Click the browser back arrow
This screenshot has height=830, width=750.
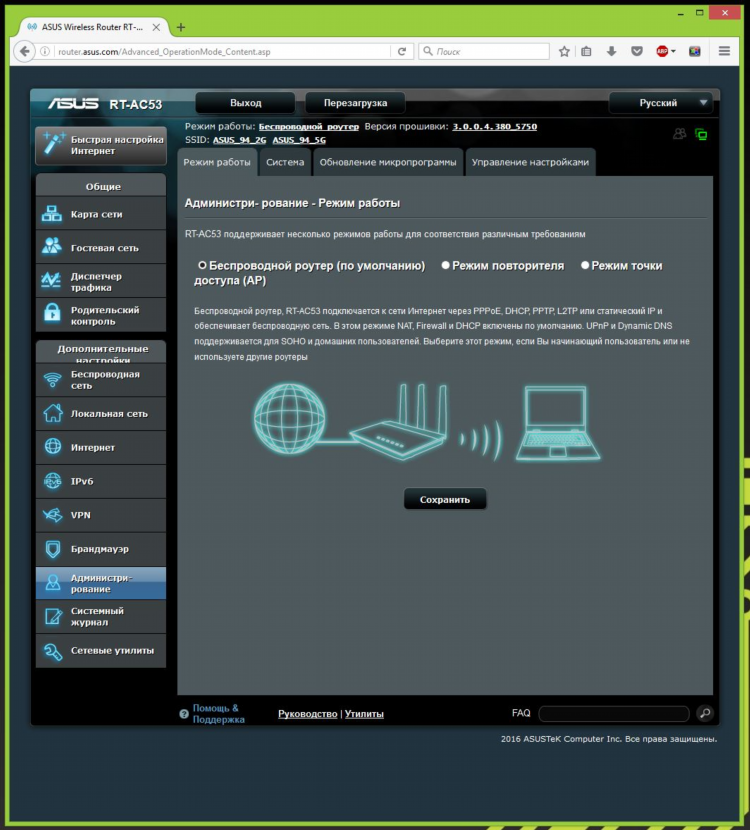[24, 51]
